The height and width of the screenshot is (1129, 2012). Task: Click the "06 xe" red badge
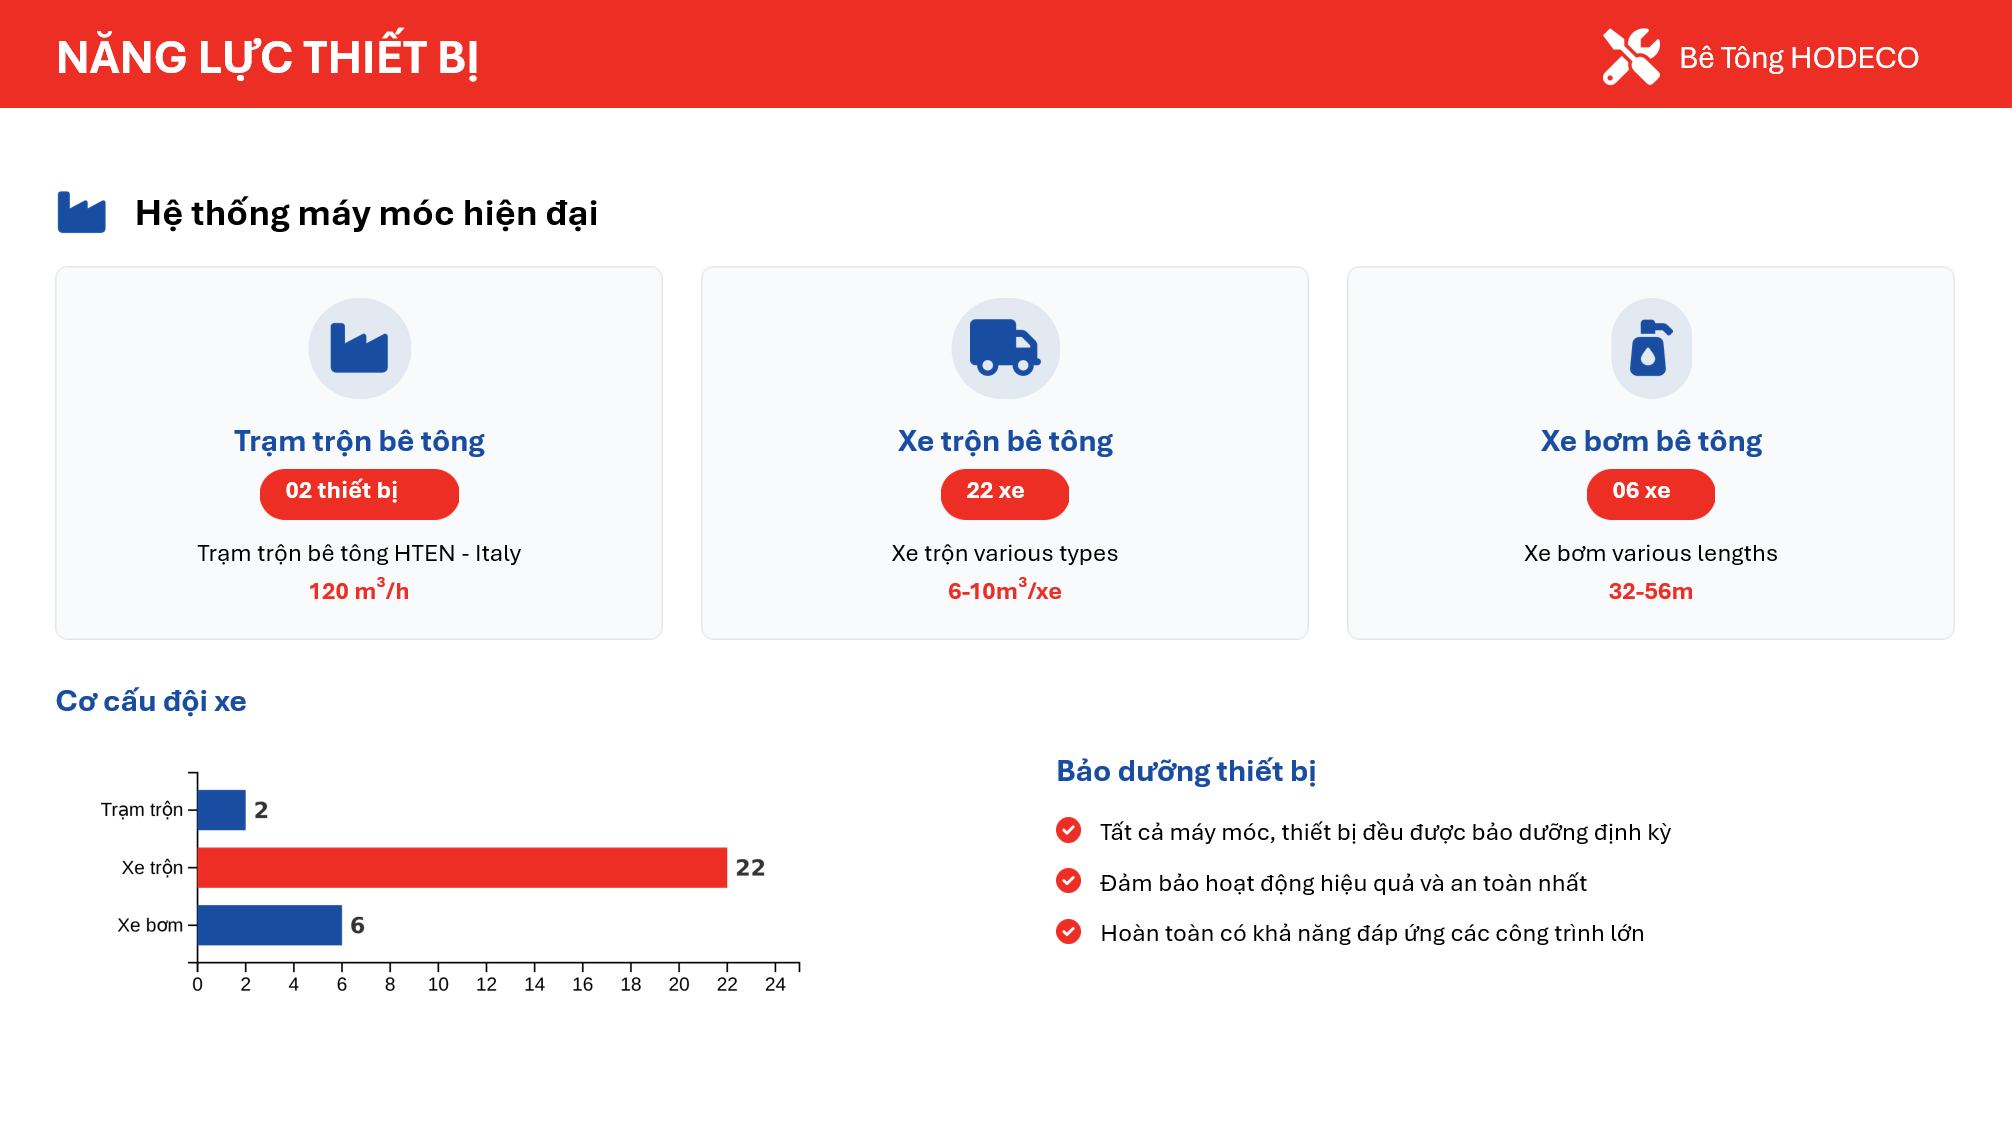point(1650,493)
